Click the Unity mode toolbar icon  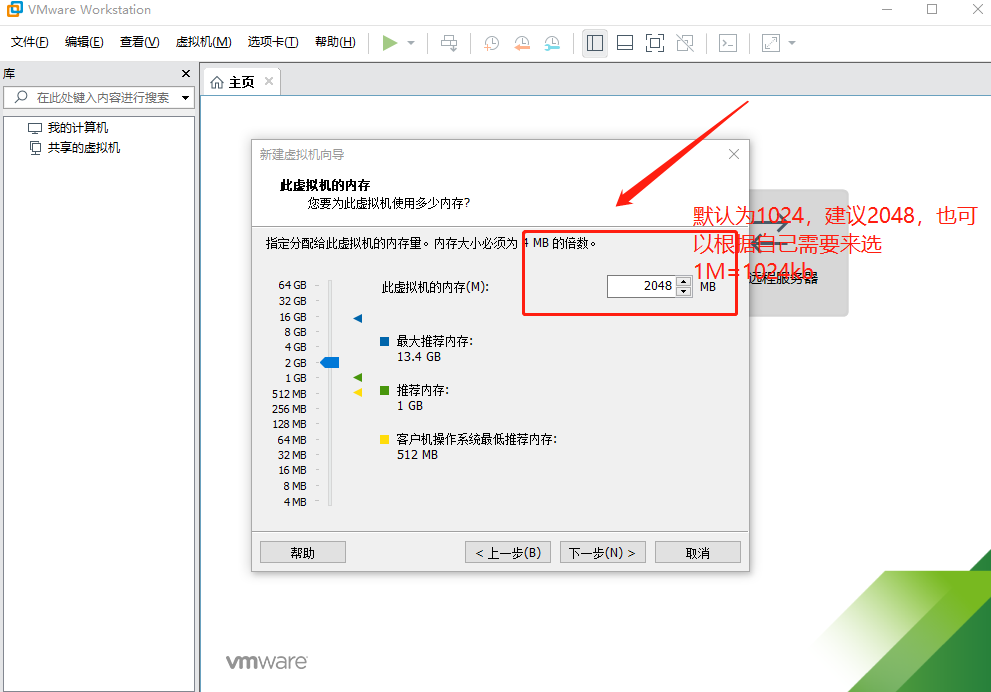click(685, 43)
